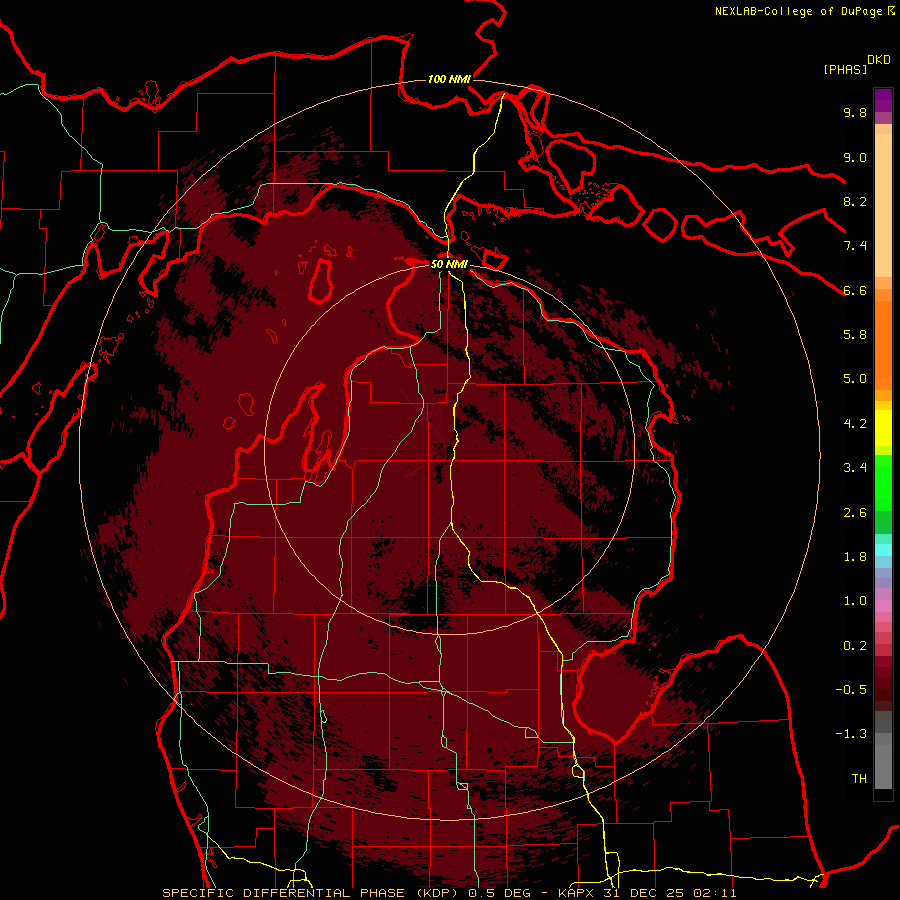Click the -1.3 scale value
The height and width of the screenshot is (900, 900).
[x=851, y=734]
